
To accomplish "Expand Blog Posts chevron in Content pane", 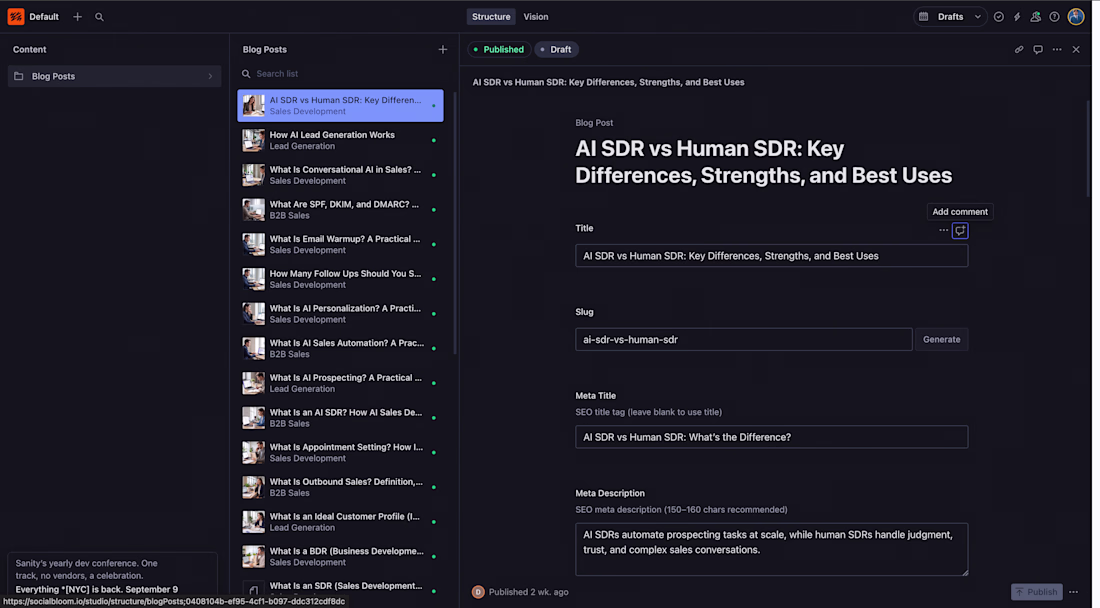I will [x=210, y=76].
